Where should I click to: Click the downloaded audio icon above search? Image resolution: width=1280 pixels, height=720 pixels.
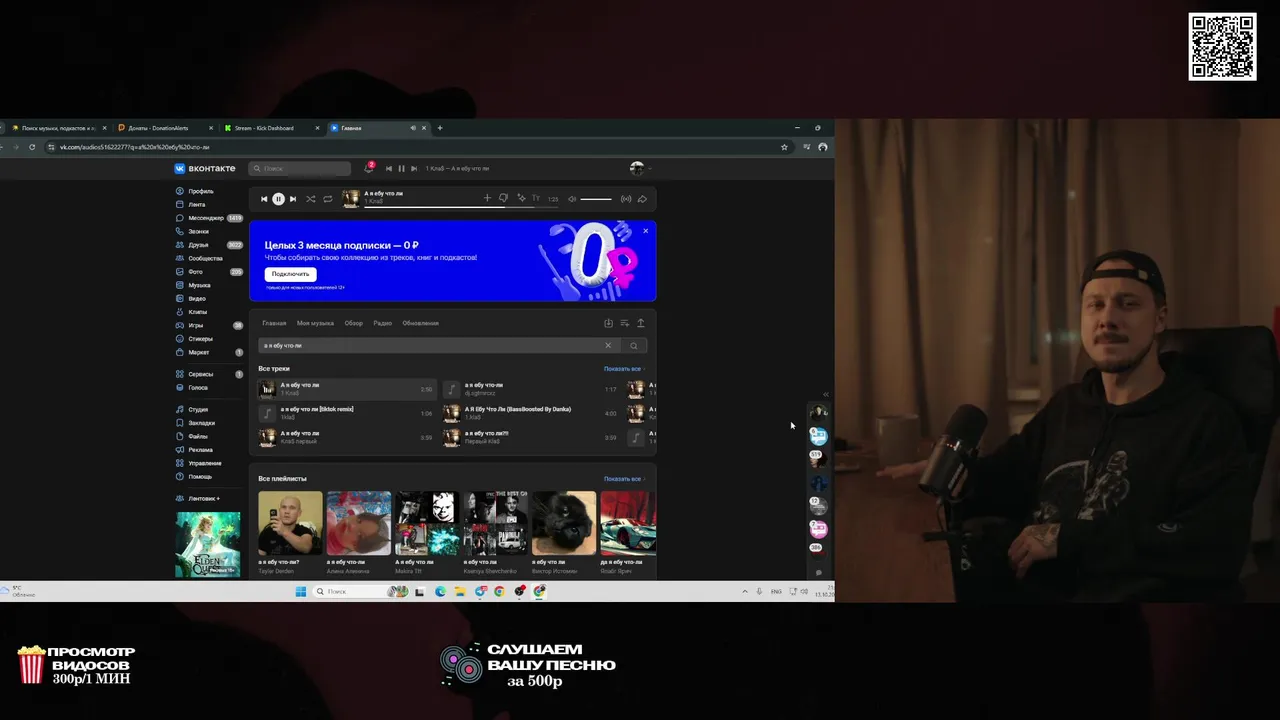[608, 323]
